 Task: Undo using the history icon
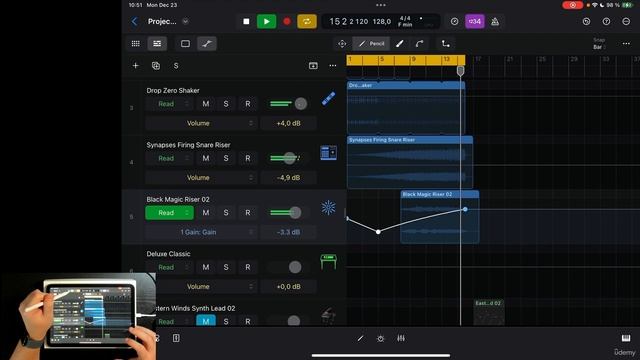(586, 21)
